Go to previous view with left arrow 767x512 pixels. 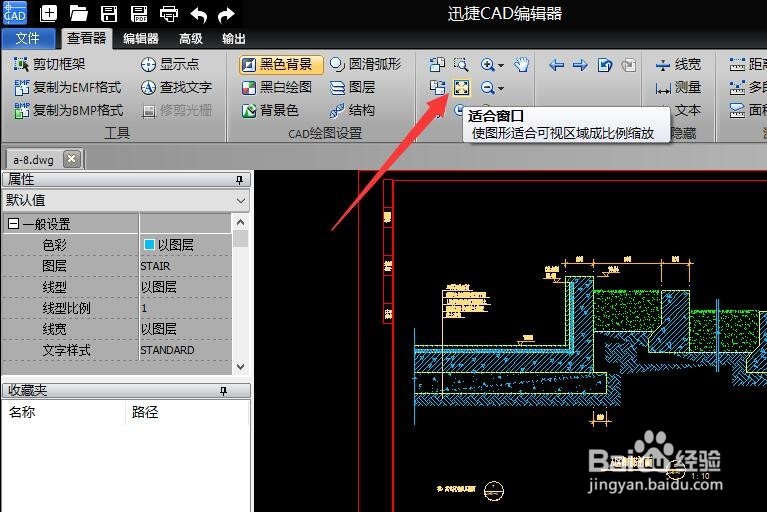556,65
